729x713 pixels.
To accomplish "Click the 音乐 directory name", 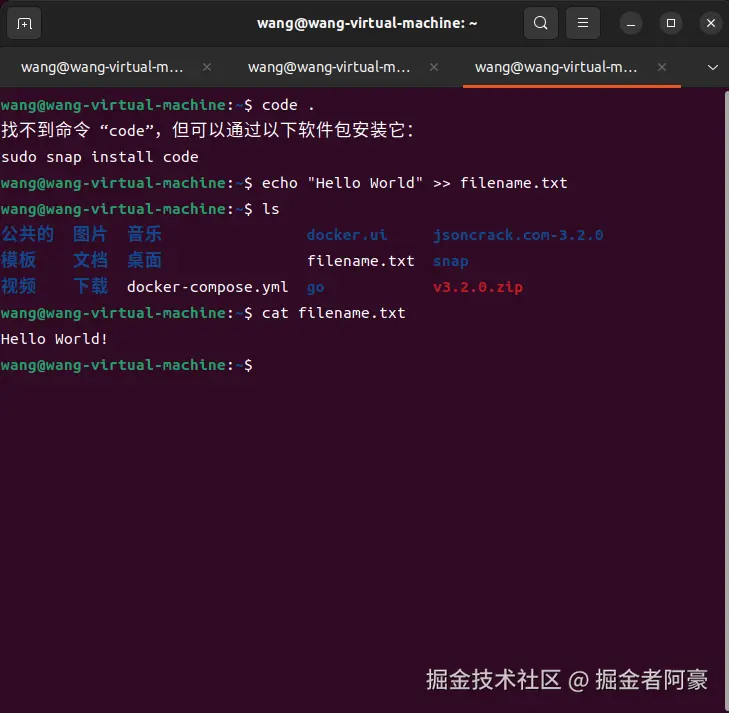I will coord(144,234).
